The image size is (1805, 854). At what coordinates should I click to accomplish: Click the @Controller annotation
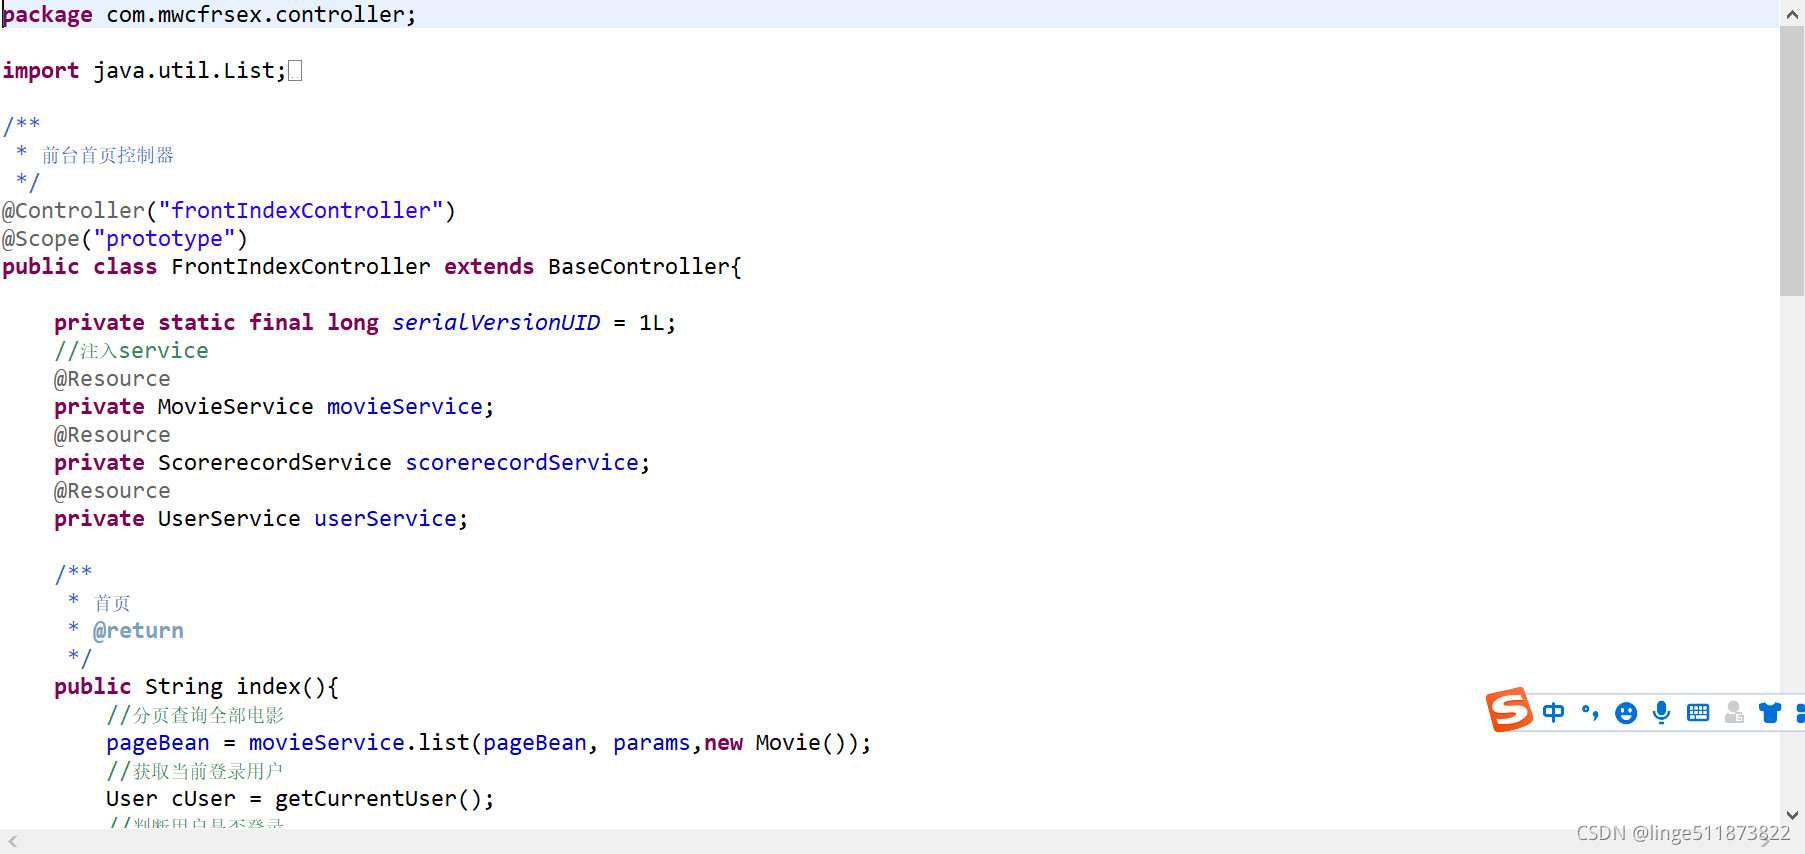click(73, 211)
